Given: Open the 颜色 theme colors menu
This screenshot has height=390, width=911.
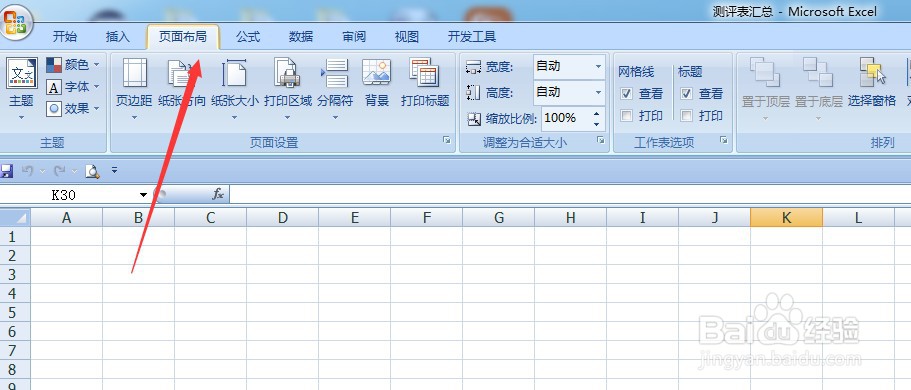Looking at the screenshot, I should 73,65.
